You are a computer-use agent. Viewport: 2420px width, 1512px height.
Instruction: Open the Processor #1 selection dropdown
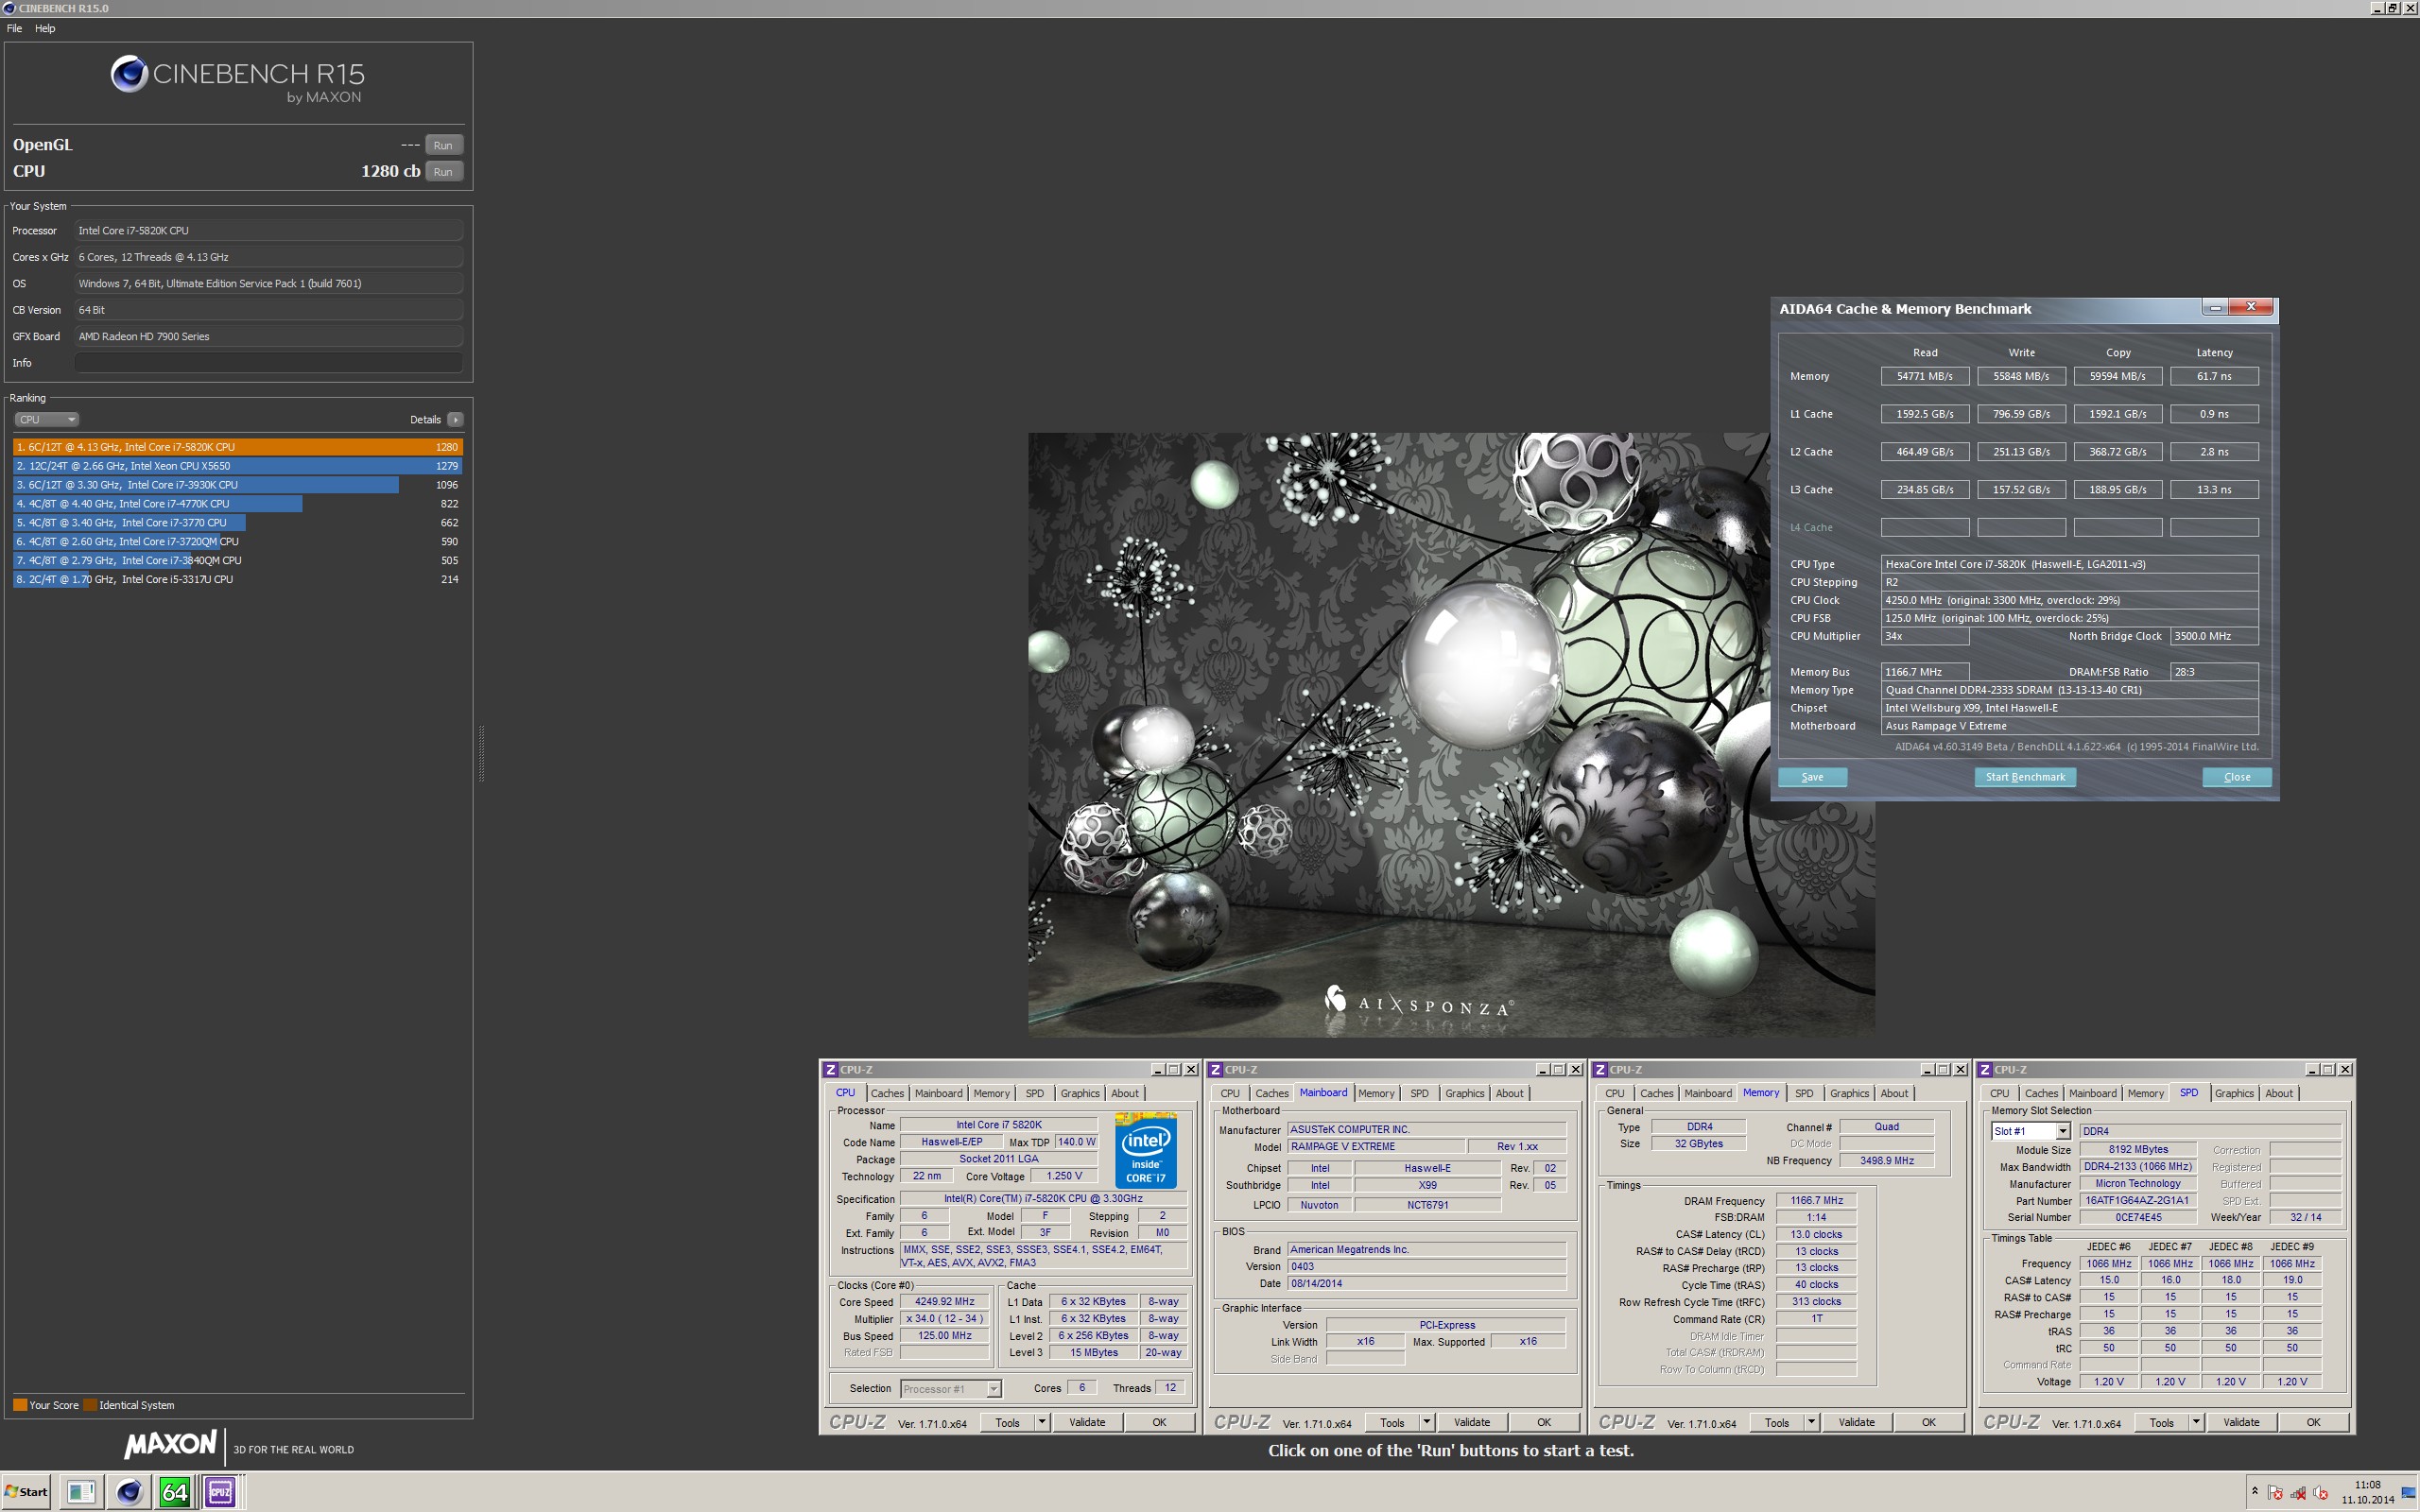coord(951,1388)
